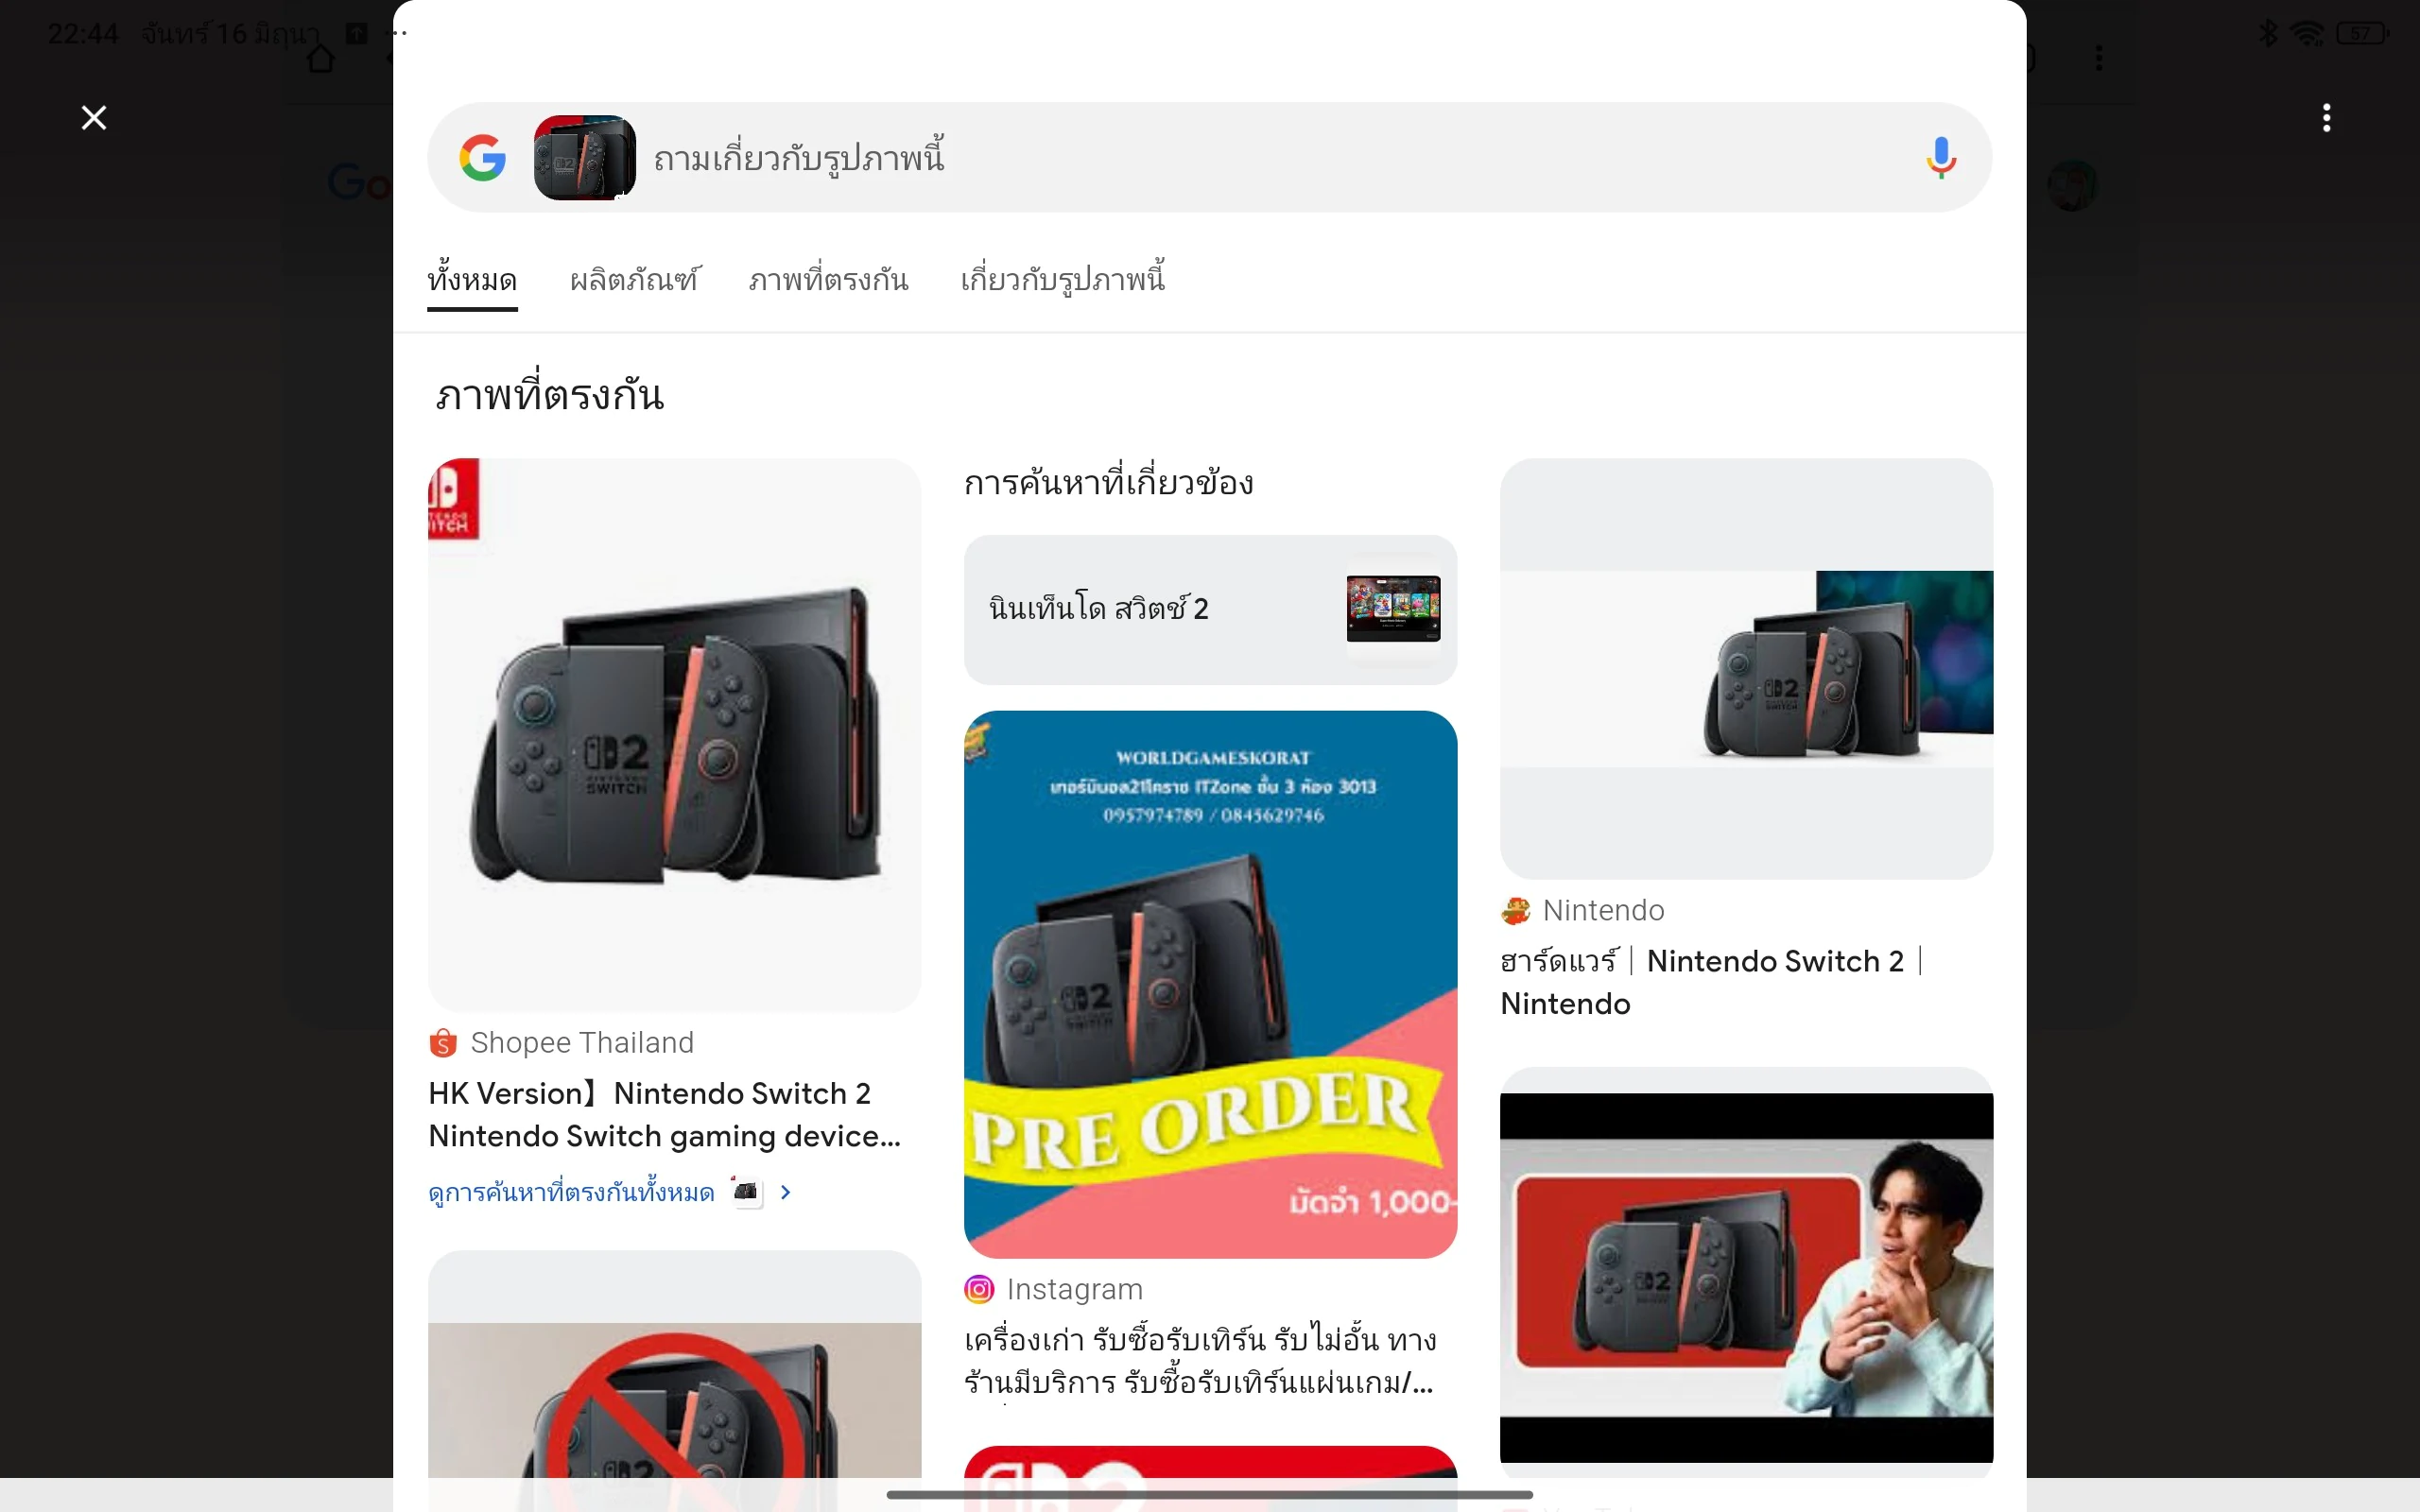This screenshot has height=1512, width=2420.
Task: Select the ทั้งหมด tab
Action: pyautogui.click(x=472, y=279)
